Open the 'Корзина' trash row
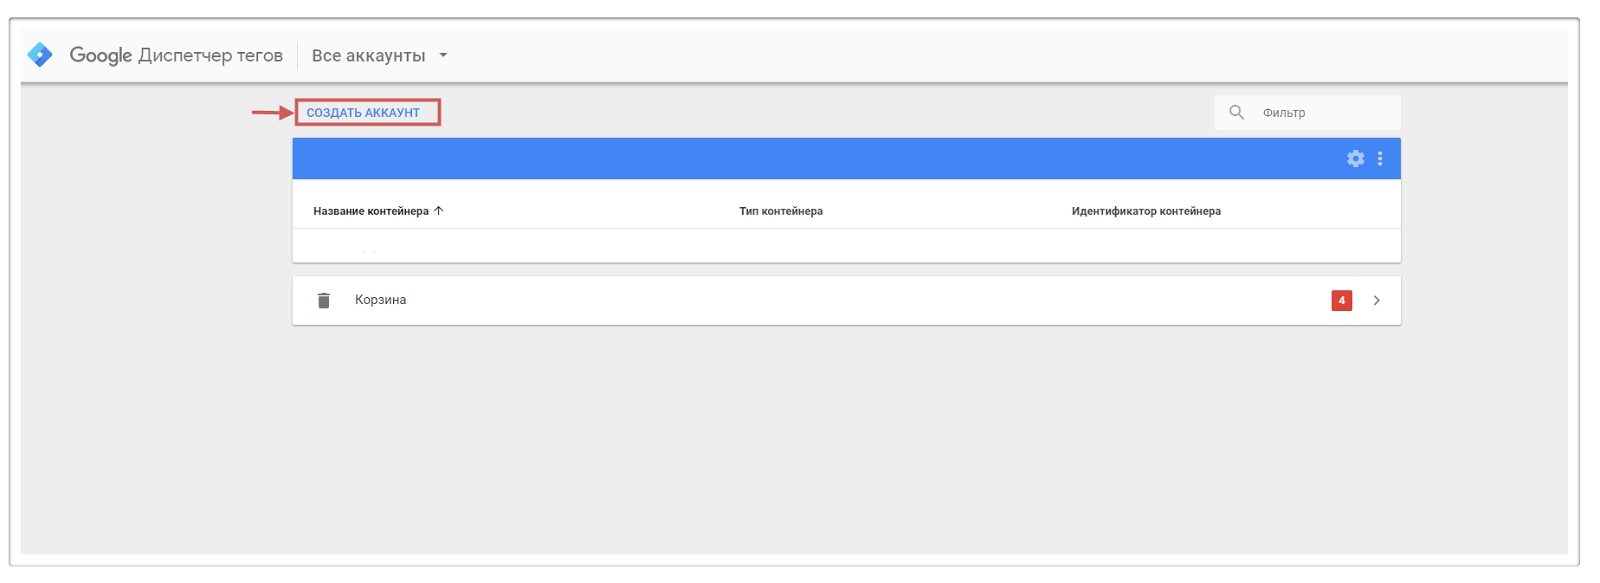 380,300
